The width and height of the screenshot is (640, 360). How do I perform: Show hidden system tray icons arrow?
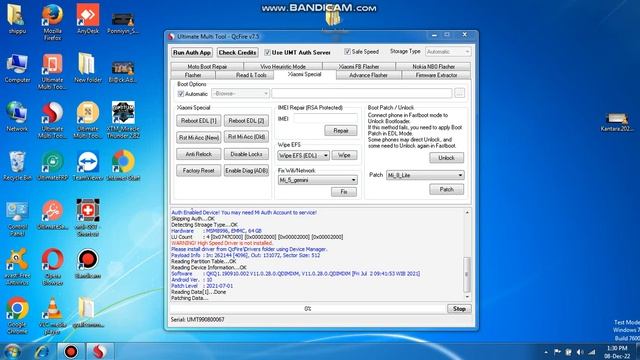click(x=546, y=352)
